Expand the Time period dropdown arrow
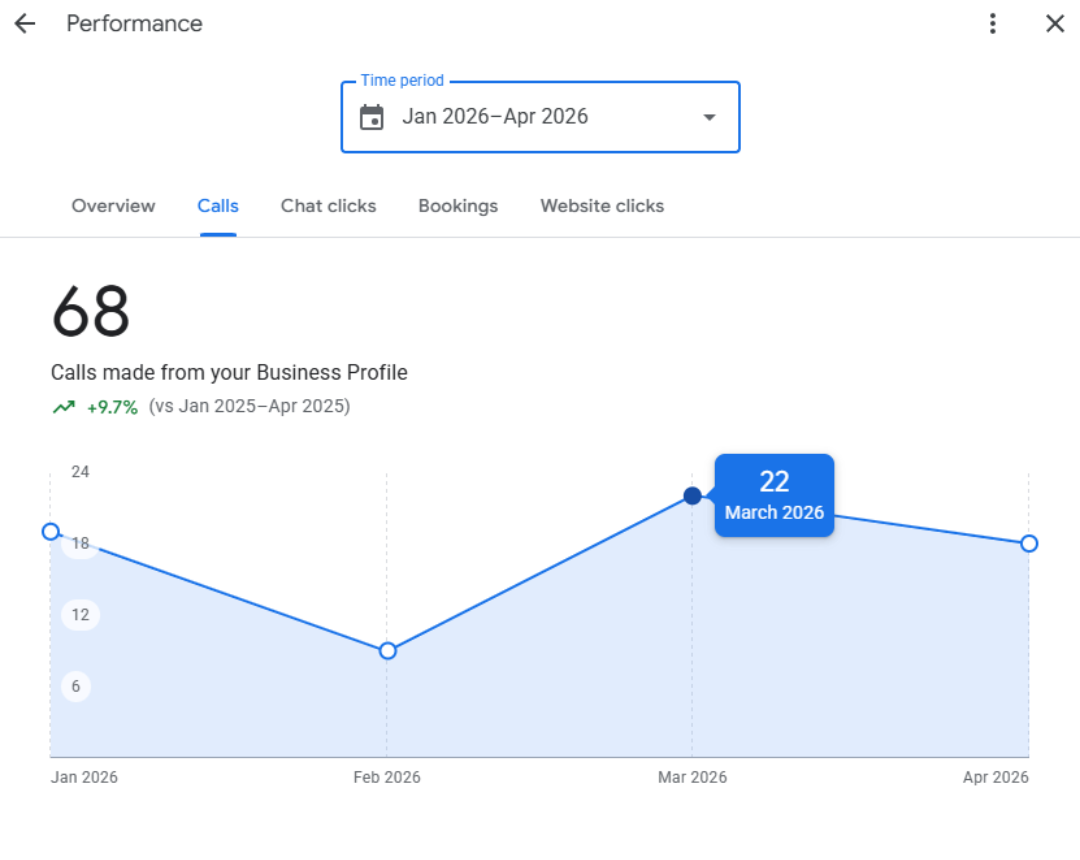This screenshot has width=1080, height=860. coord(709,117)
